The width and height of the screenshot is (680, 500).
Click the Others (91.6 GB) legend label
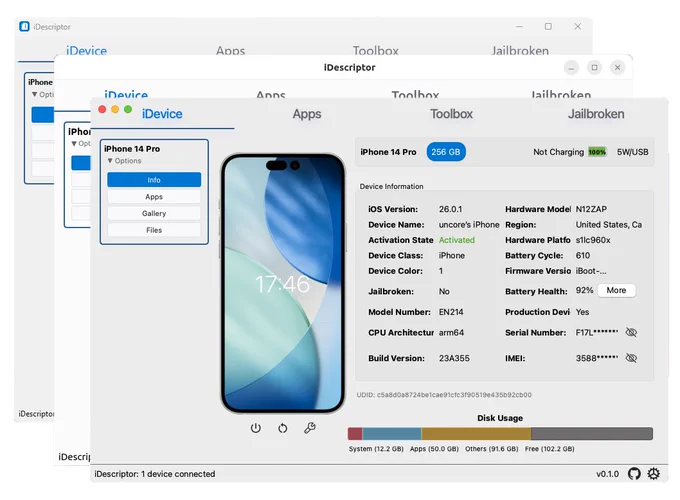pos(492,449)
